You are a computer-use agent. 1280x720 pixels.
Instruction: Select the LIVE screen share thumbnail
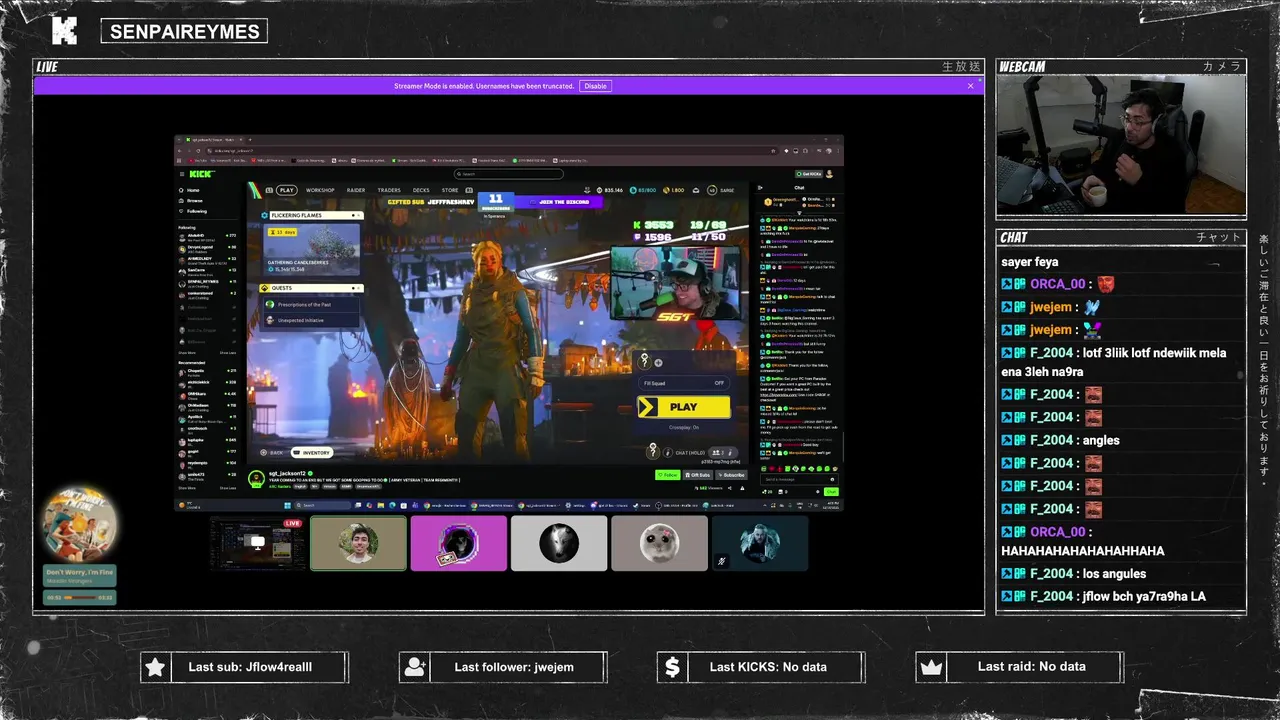point(257,543)
